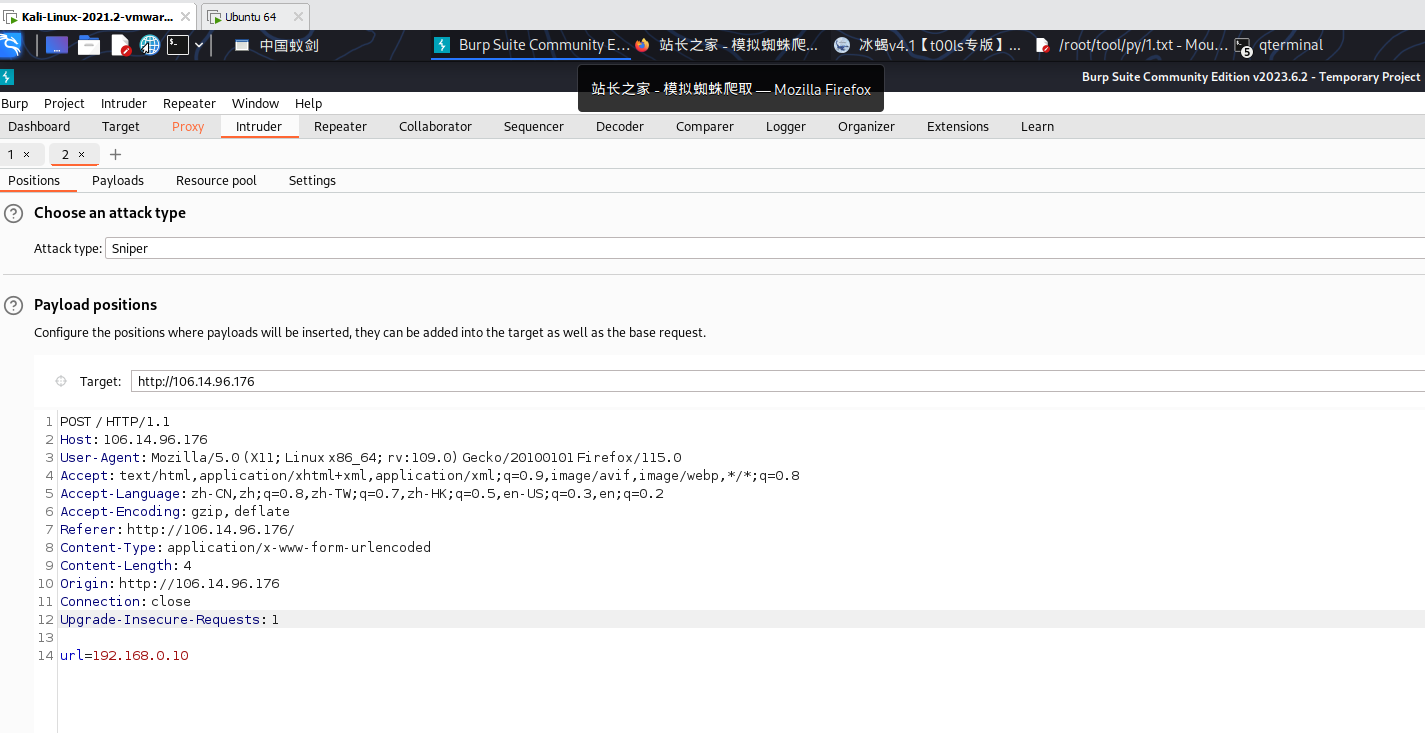Switch to the Resource pool sub-tab
1425x733 pixels.
216,180
